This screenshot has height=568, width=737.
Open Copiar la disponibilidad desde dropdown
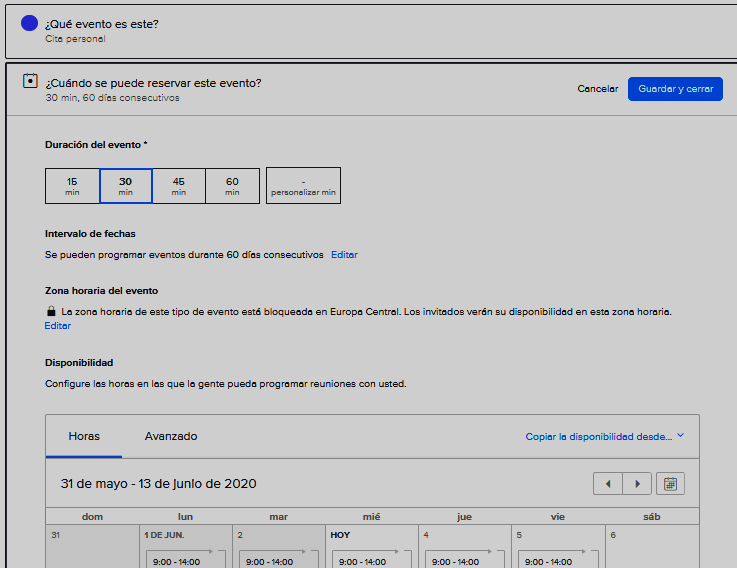point(604,437)
